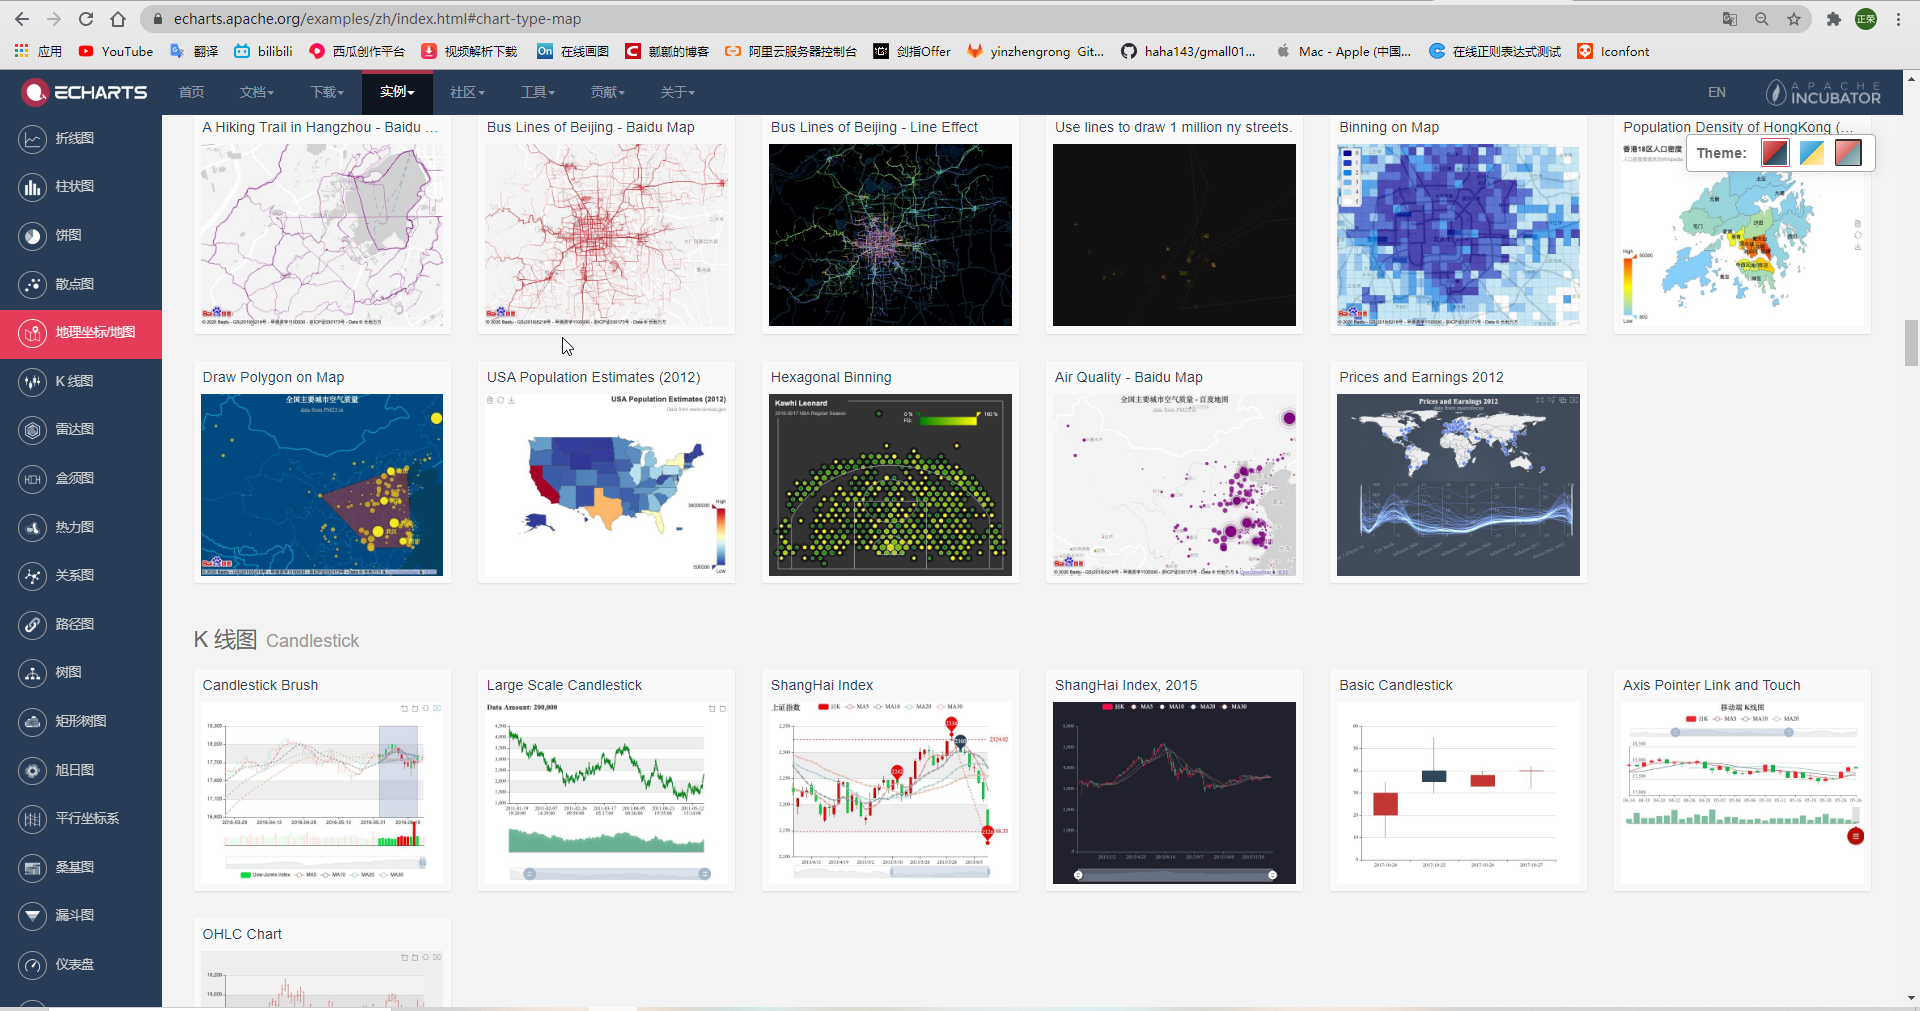Open Prices and Earnings 2012 example
Viewport: 1920px width, 1011px height.
(x=1458, y=474)
